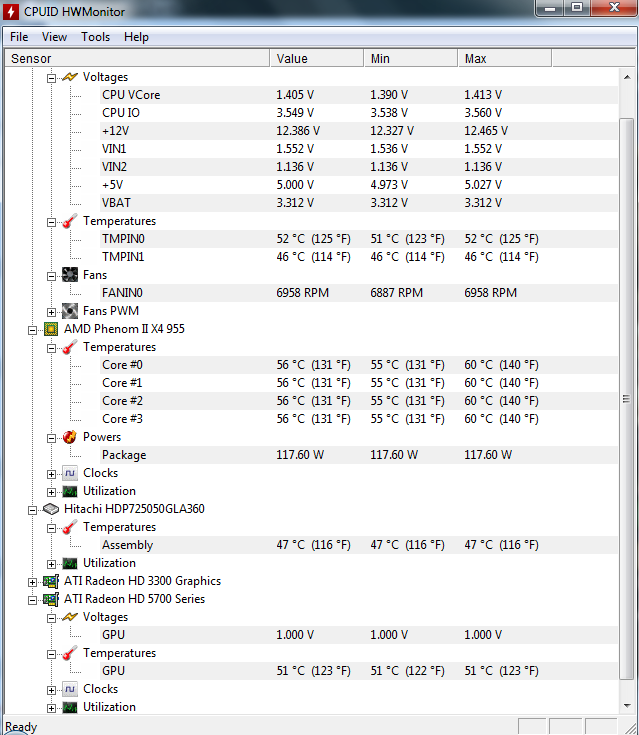
Task: Click the Fans PWM fan icon
Action: click(x=70, y=311)
